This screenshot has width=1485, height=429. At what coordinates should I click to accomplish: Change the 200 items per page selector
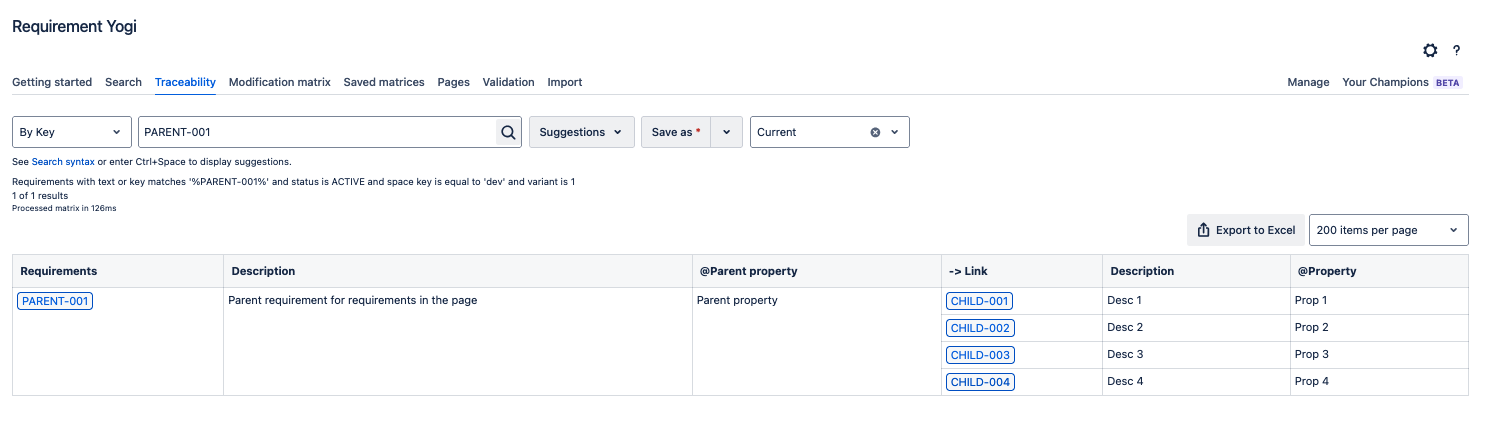[x=1388, y=230]
